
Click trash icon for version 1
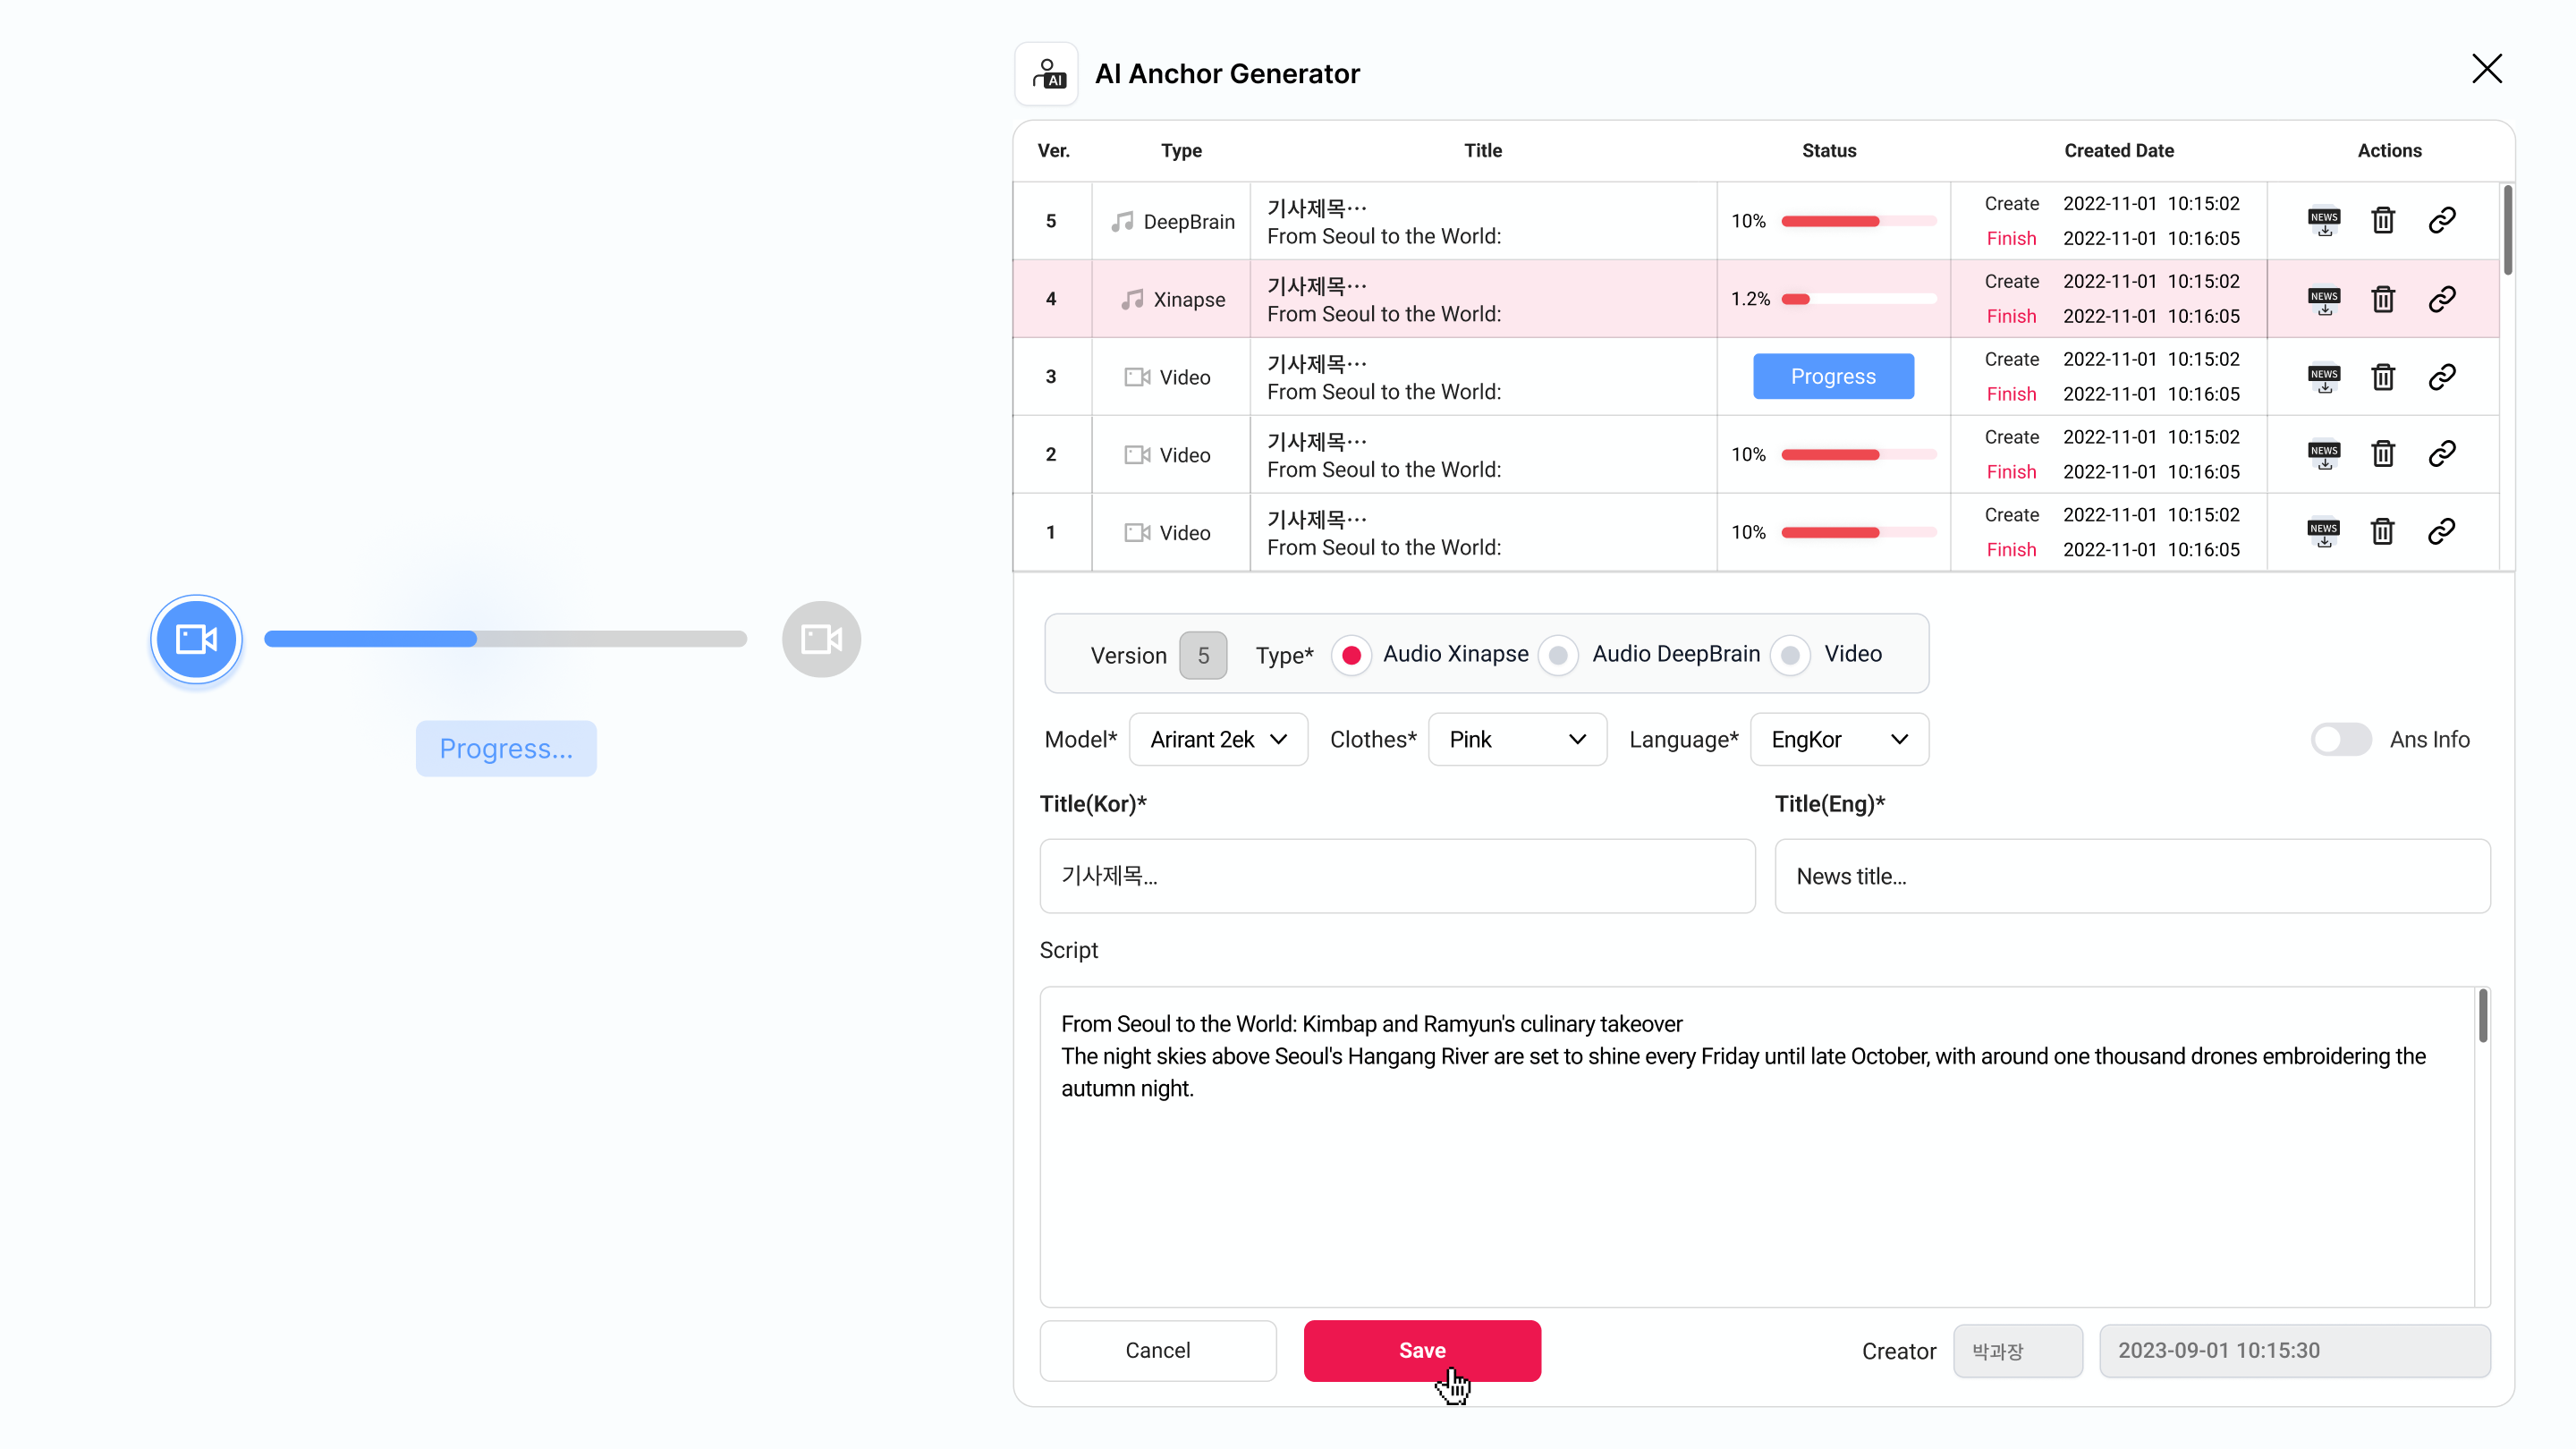(x=2383, y=532)
